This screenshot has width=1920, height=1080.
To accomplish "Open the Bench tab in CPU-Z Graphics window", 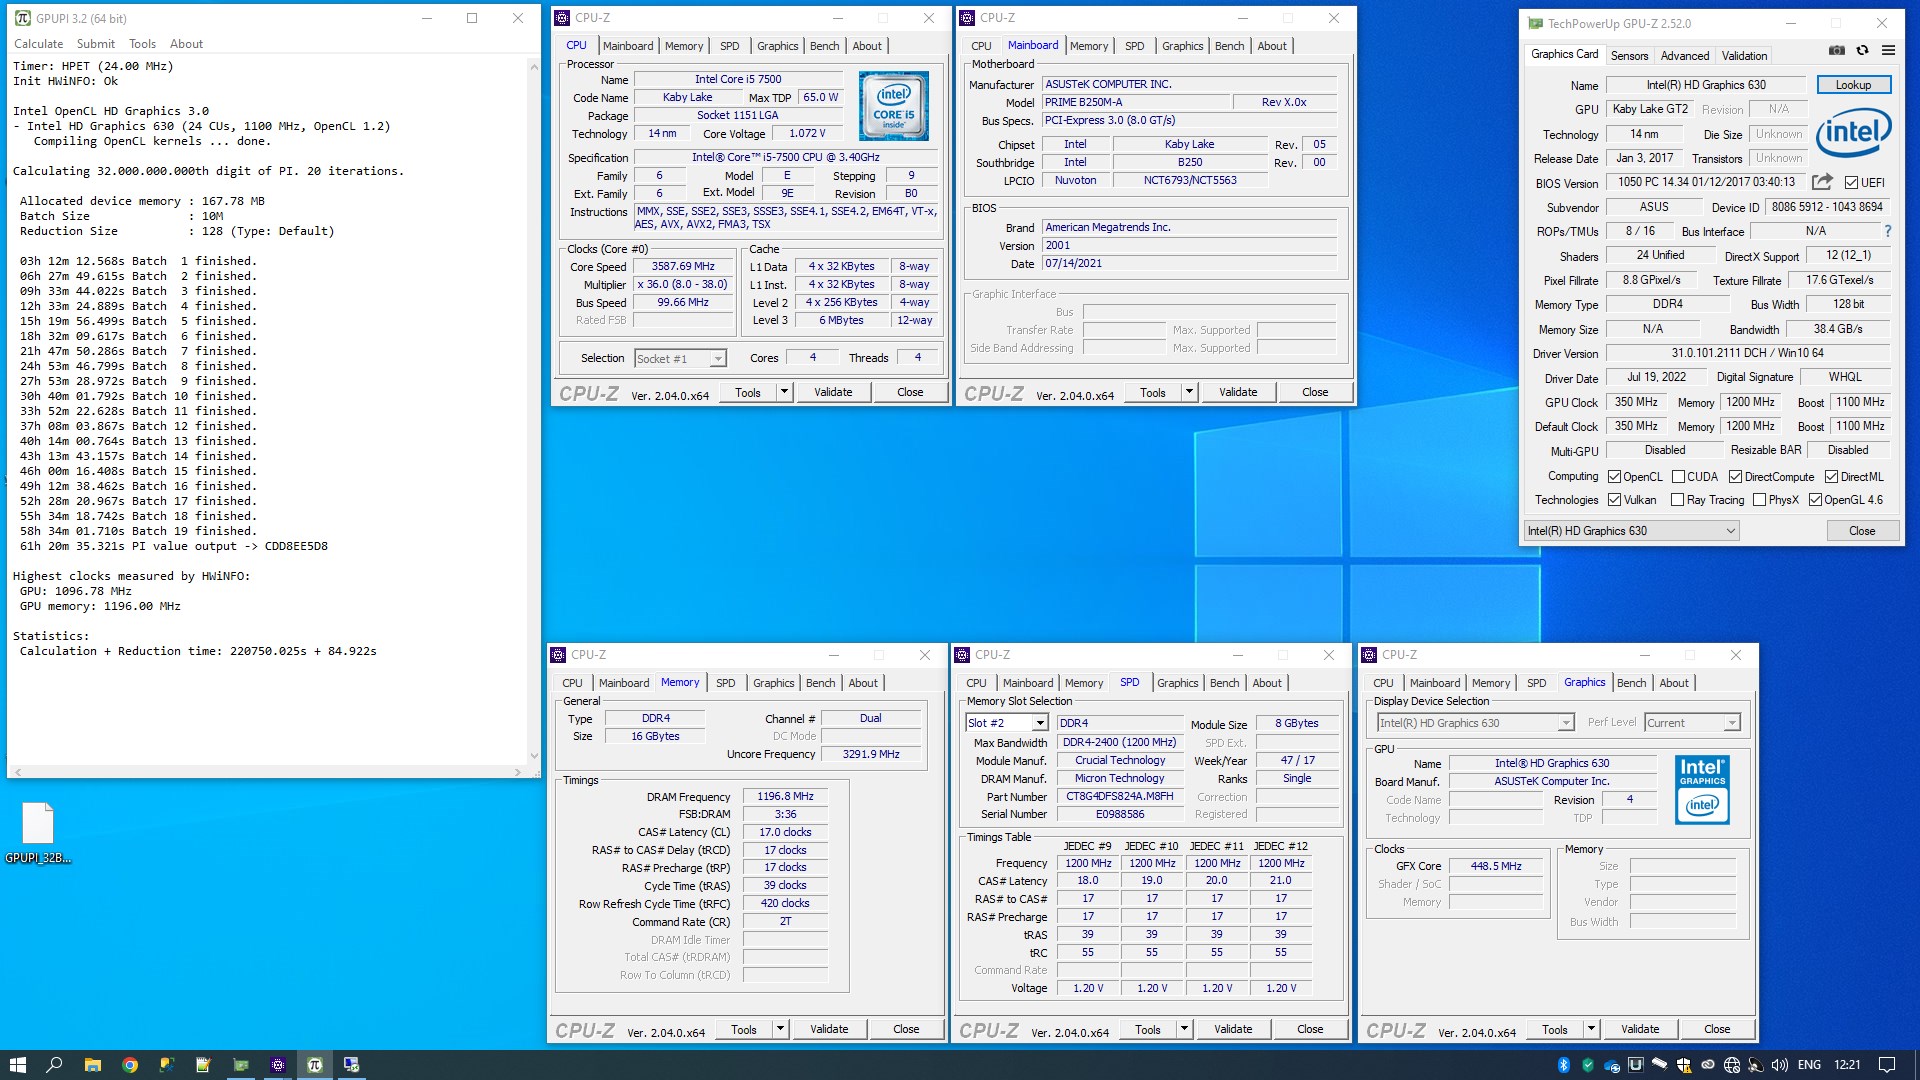I will pyautogui.click(x=1631, y=683).
